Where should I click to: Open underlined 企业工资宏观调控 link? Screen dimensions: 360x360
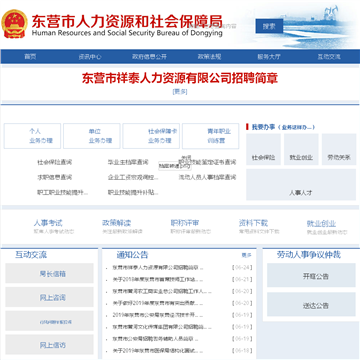point(133,177)
